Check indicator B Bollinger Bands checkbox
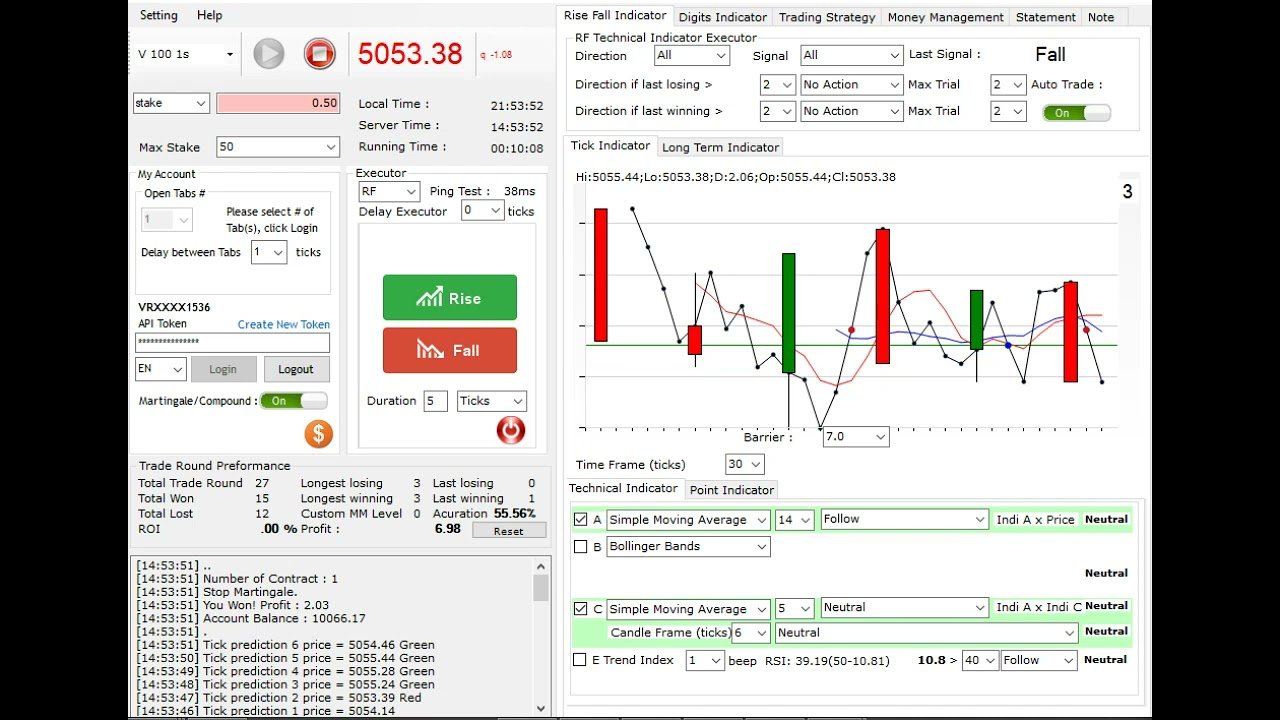 [580, 546]
